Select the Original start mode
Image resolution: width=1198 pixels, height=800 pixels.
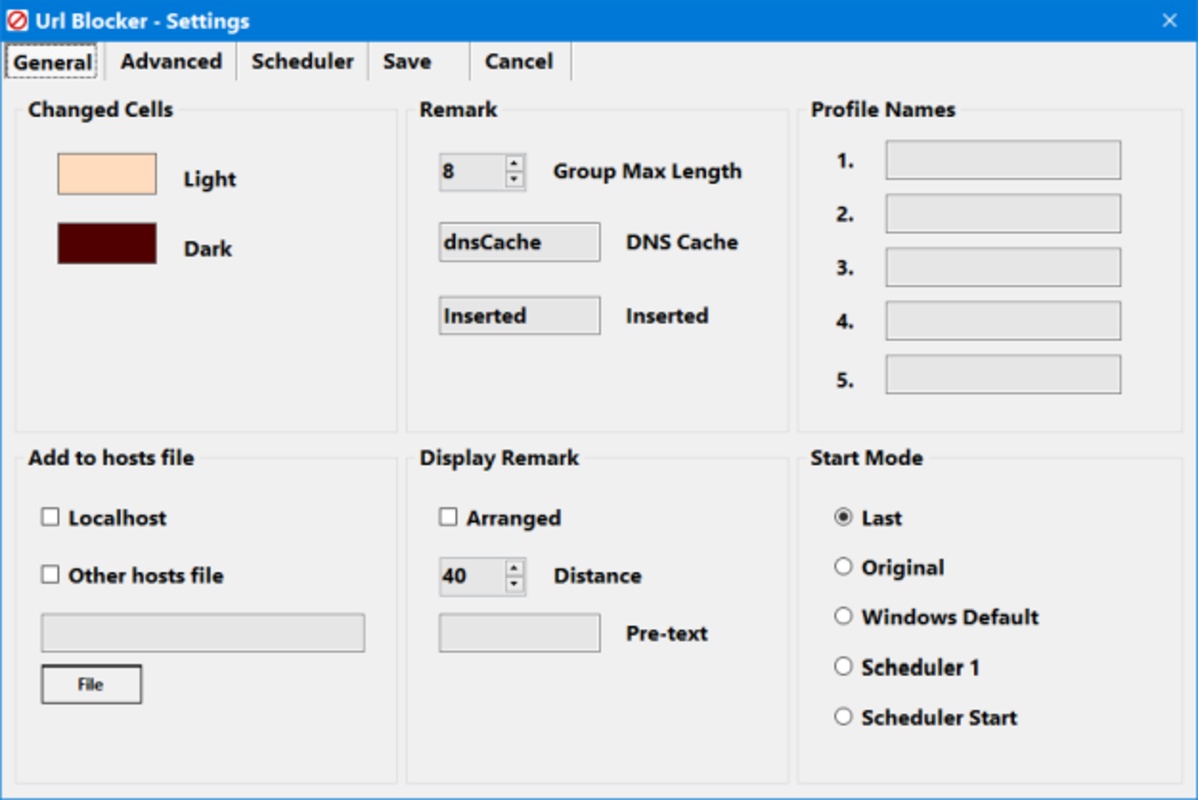pyautogui.click(x=843, y=567)
